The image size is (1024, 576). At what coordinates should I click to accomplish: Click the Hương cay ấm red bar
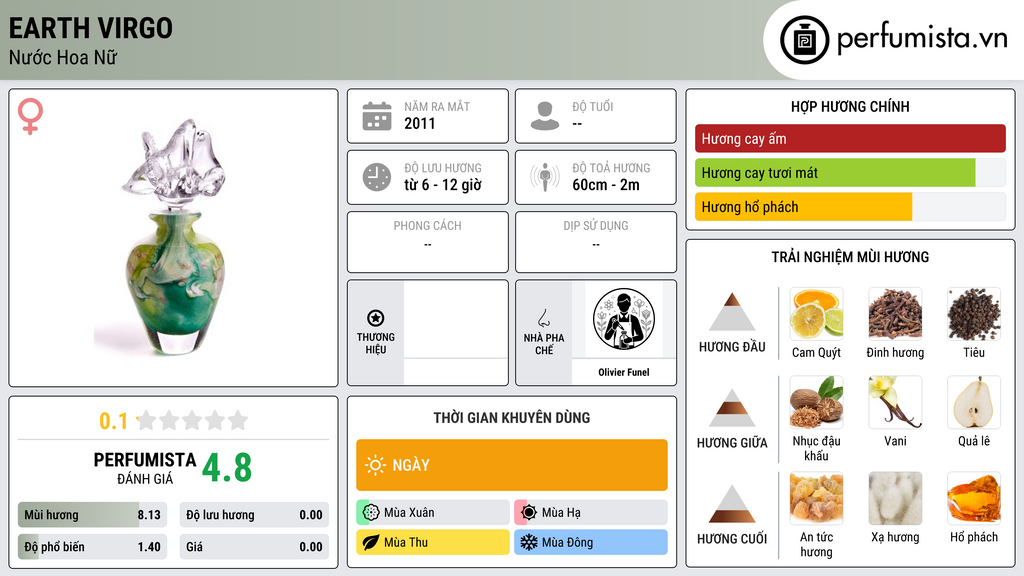point(850,138)
